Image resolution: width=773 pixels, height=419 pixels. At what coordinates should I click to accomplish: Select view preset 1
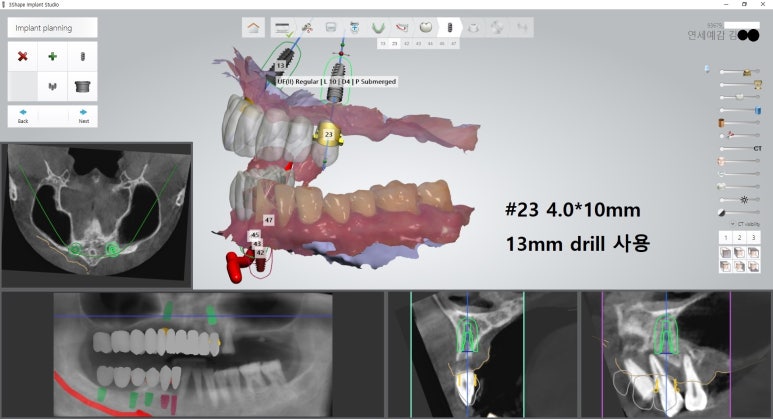coord(725,237)
